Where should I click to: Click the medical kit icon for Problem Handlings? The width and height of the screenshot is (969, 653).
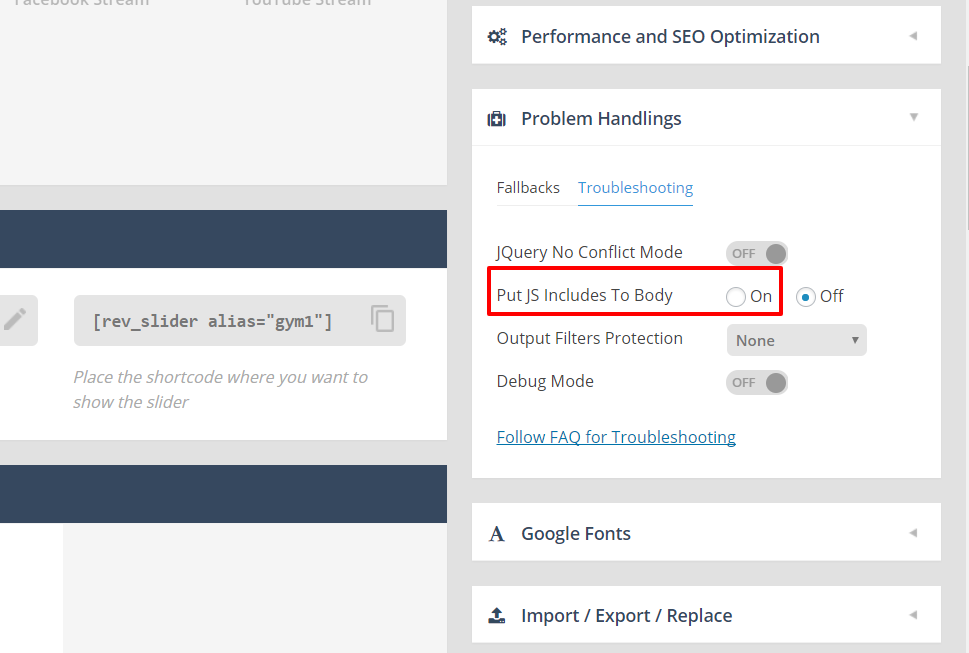point(497,119)
